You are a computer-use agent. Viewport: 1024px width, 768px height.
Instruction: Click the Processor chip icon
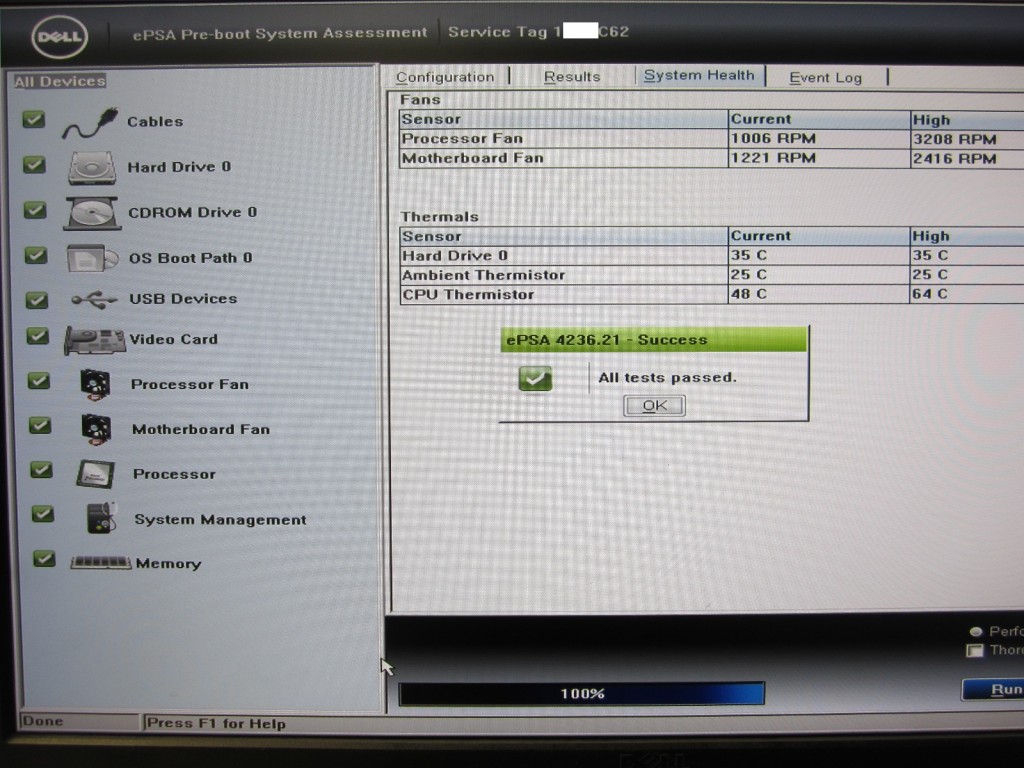pyautogui.click(x=95, y=474)
